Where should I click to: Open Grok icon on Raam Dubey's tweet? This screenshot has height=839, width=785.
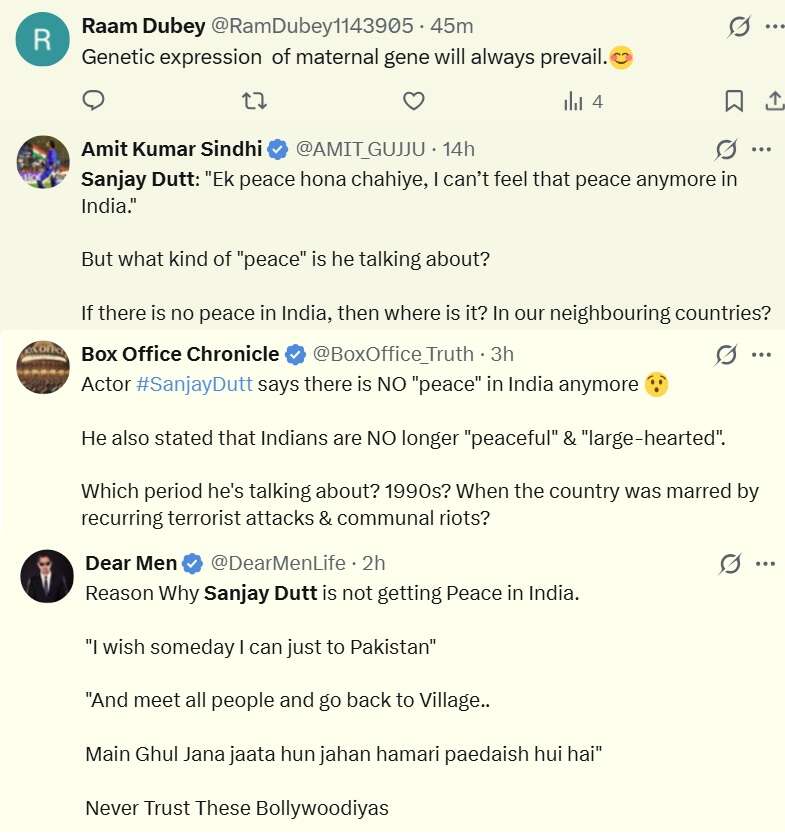click(x=739, y=26)
